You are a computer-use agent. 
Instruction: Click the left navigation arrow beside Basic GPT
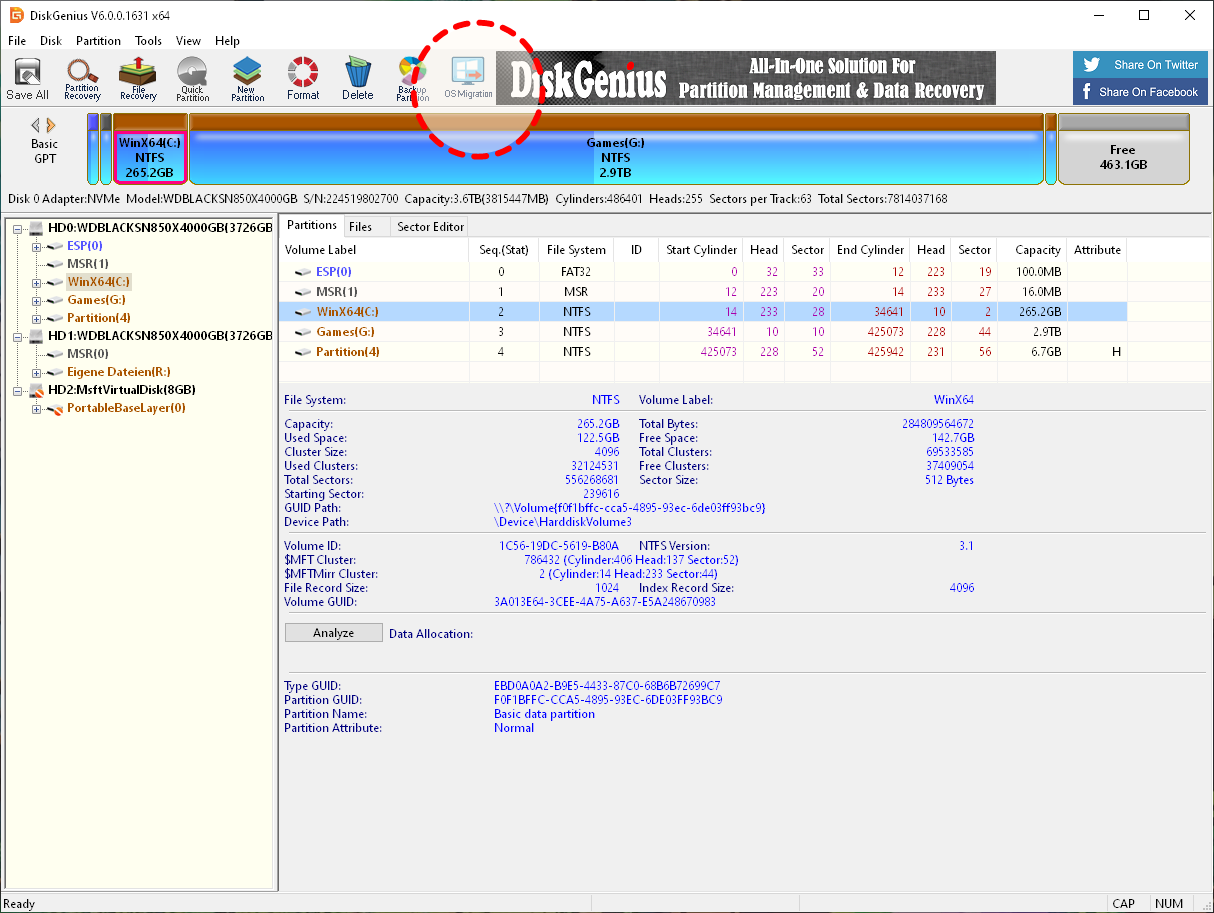click(38, 125)
